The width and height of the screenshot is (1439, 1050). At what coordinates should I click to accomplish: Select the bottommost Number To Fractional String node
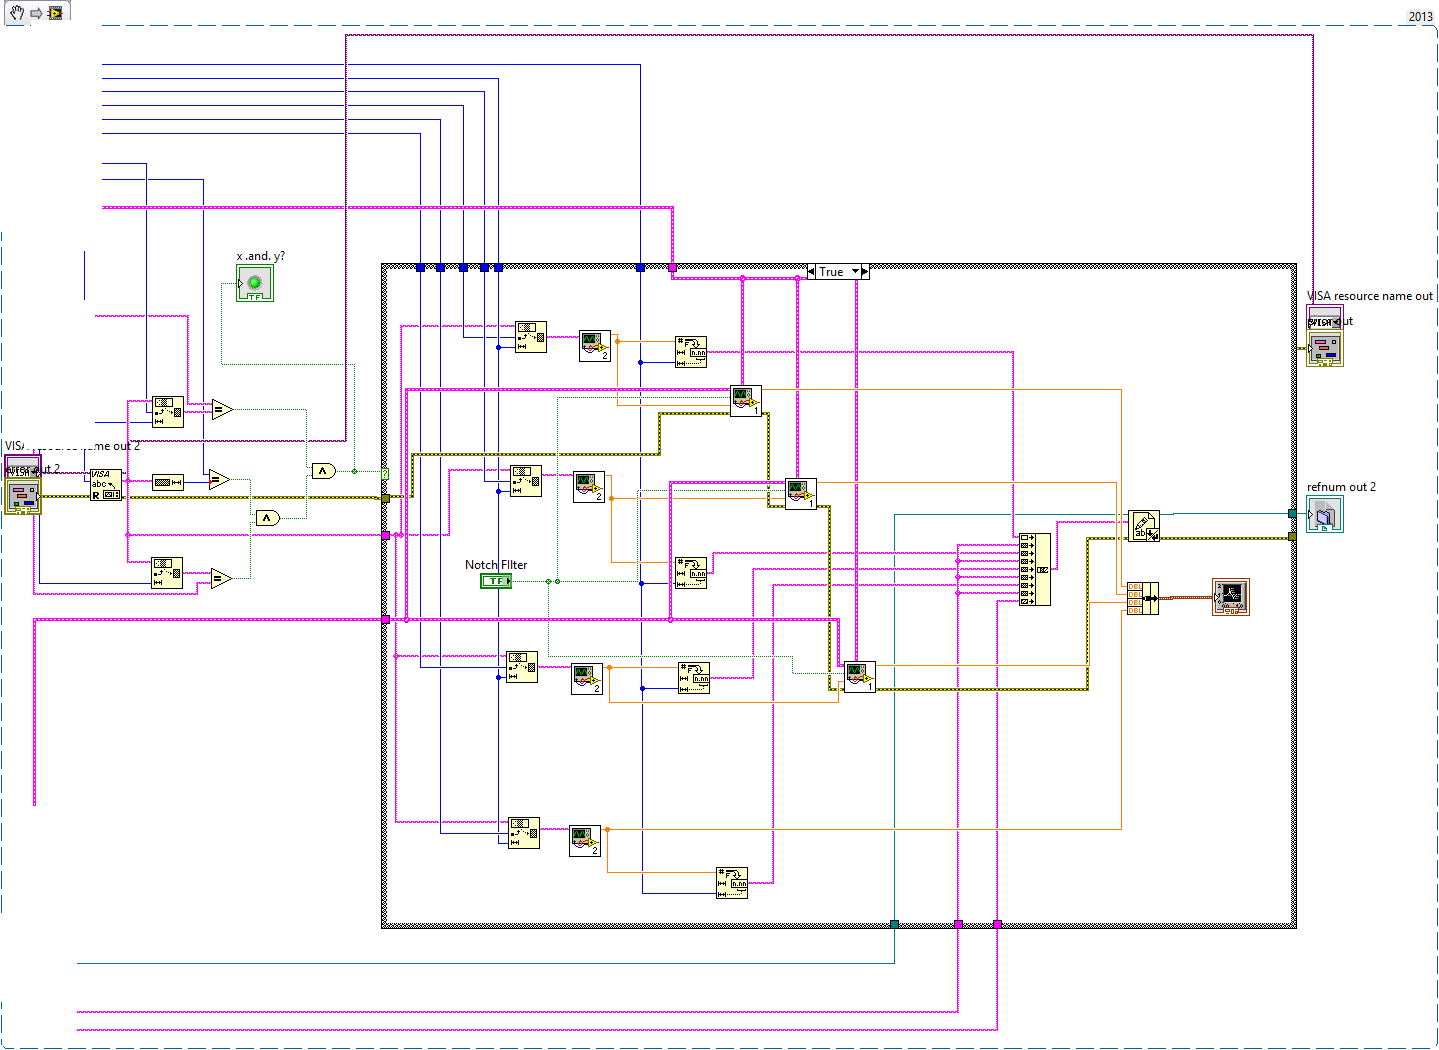(x=732, y=882)
